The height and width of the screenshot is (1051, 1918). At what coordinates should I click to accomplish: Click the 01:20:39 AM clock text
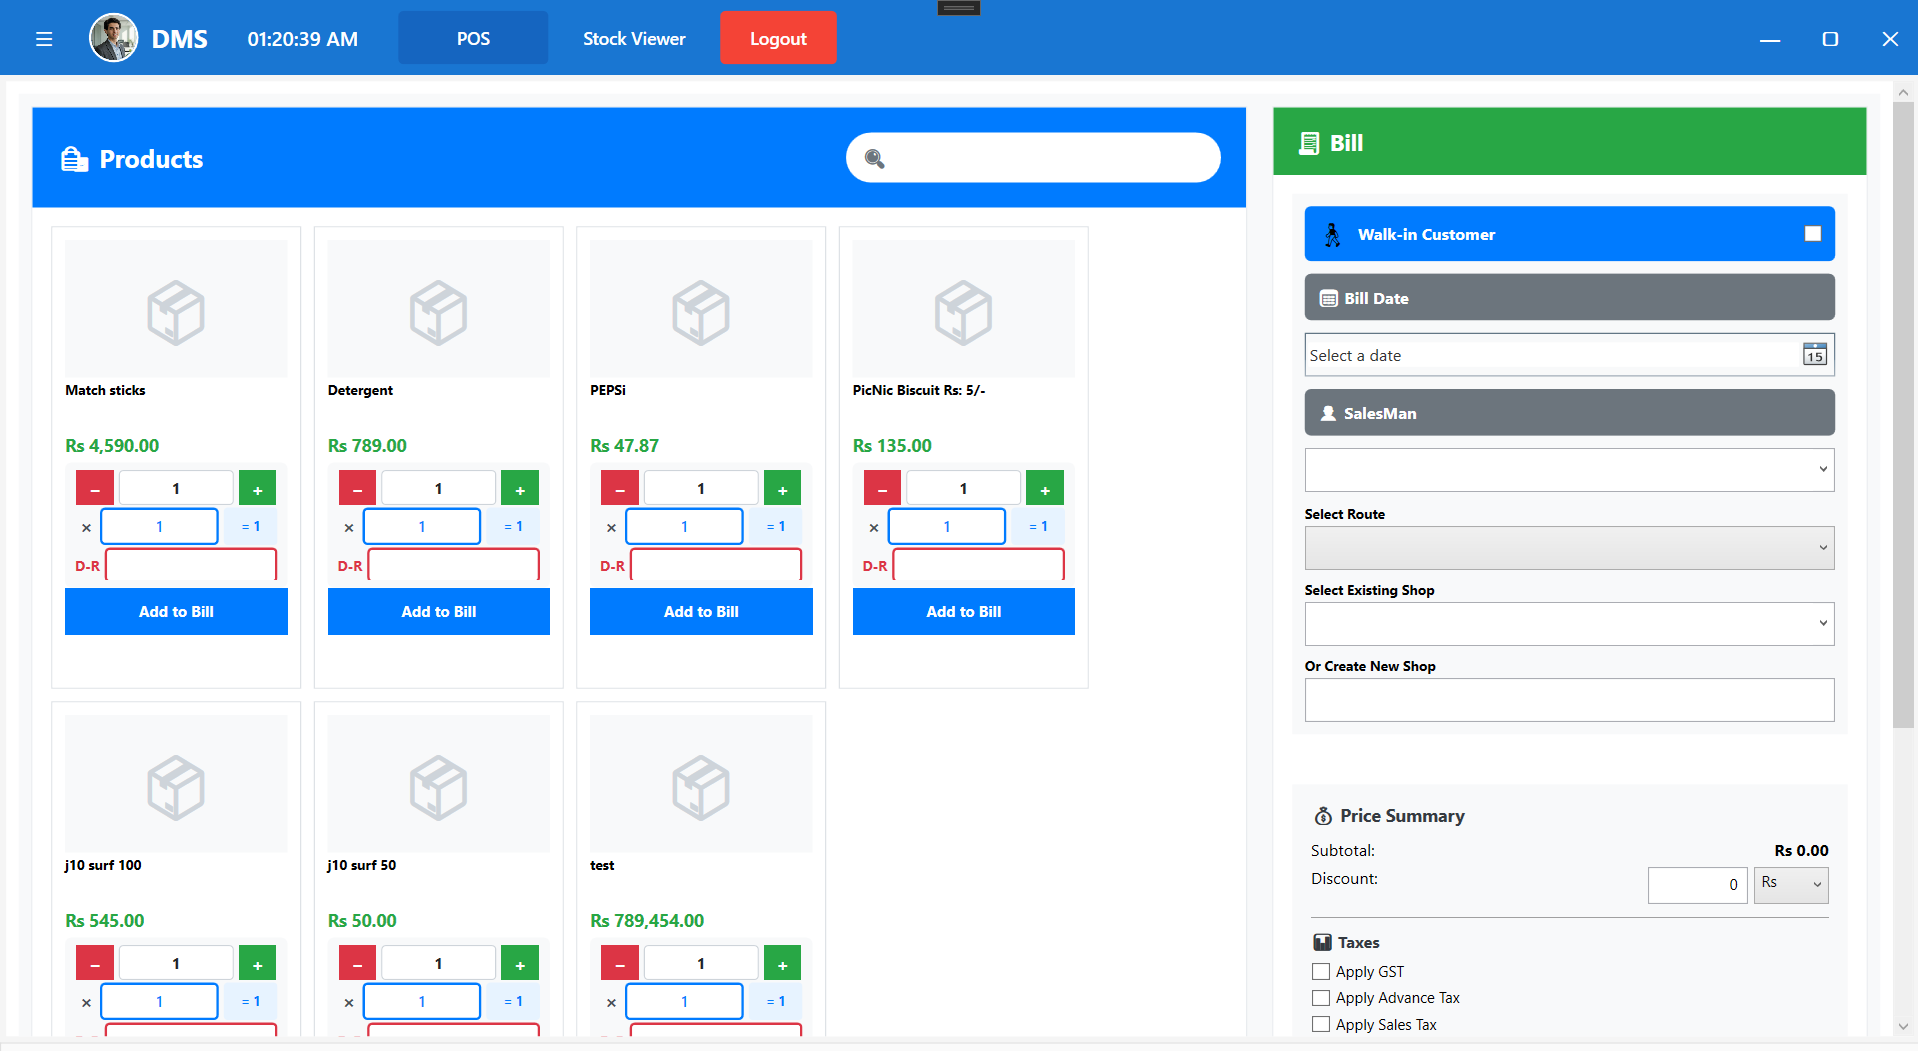pos(303,39)
